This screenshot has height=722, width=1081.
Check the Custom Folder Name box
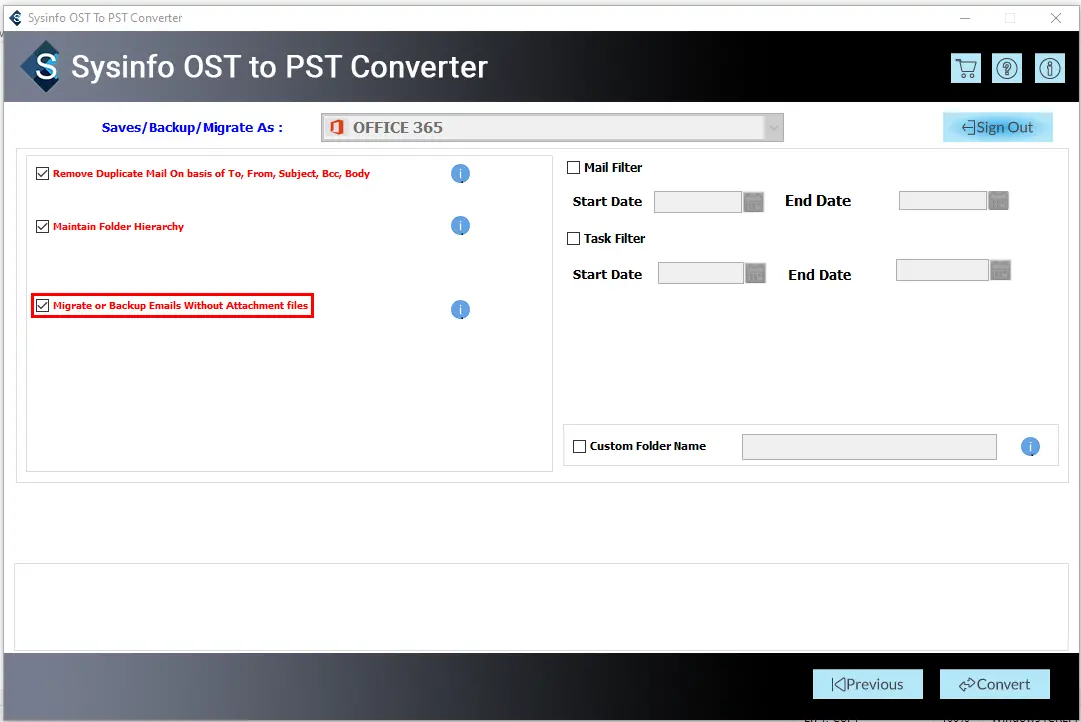point(580,447)
